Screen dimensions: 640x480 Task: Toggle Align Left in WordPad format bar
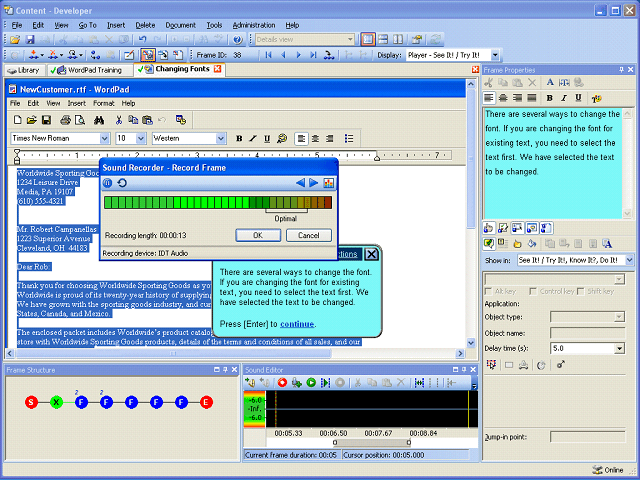pos(301,138)
